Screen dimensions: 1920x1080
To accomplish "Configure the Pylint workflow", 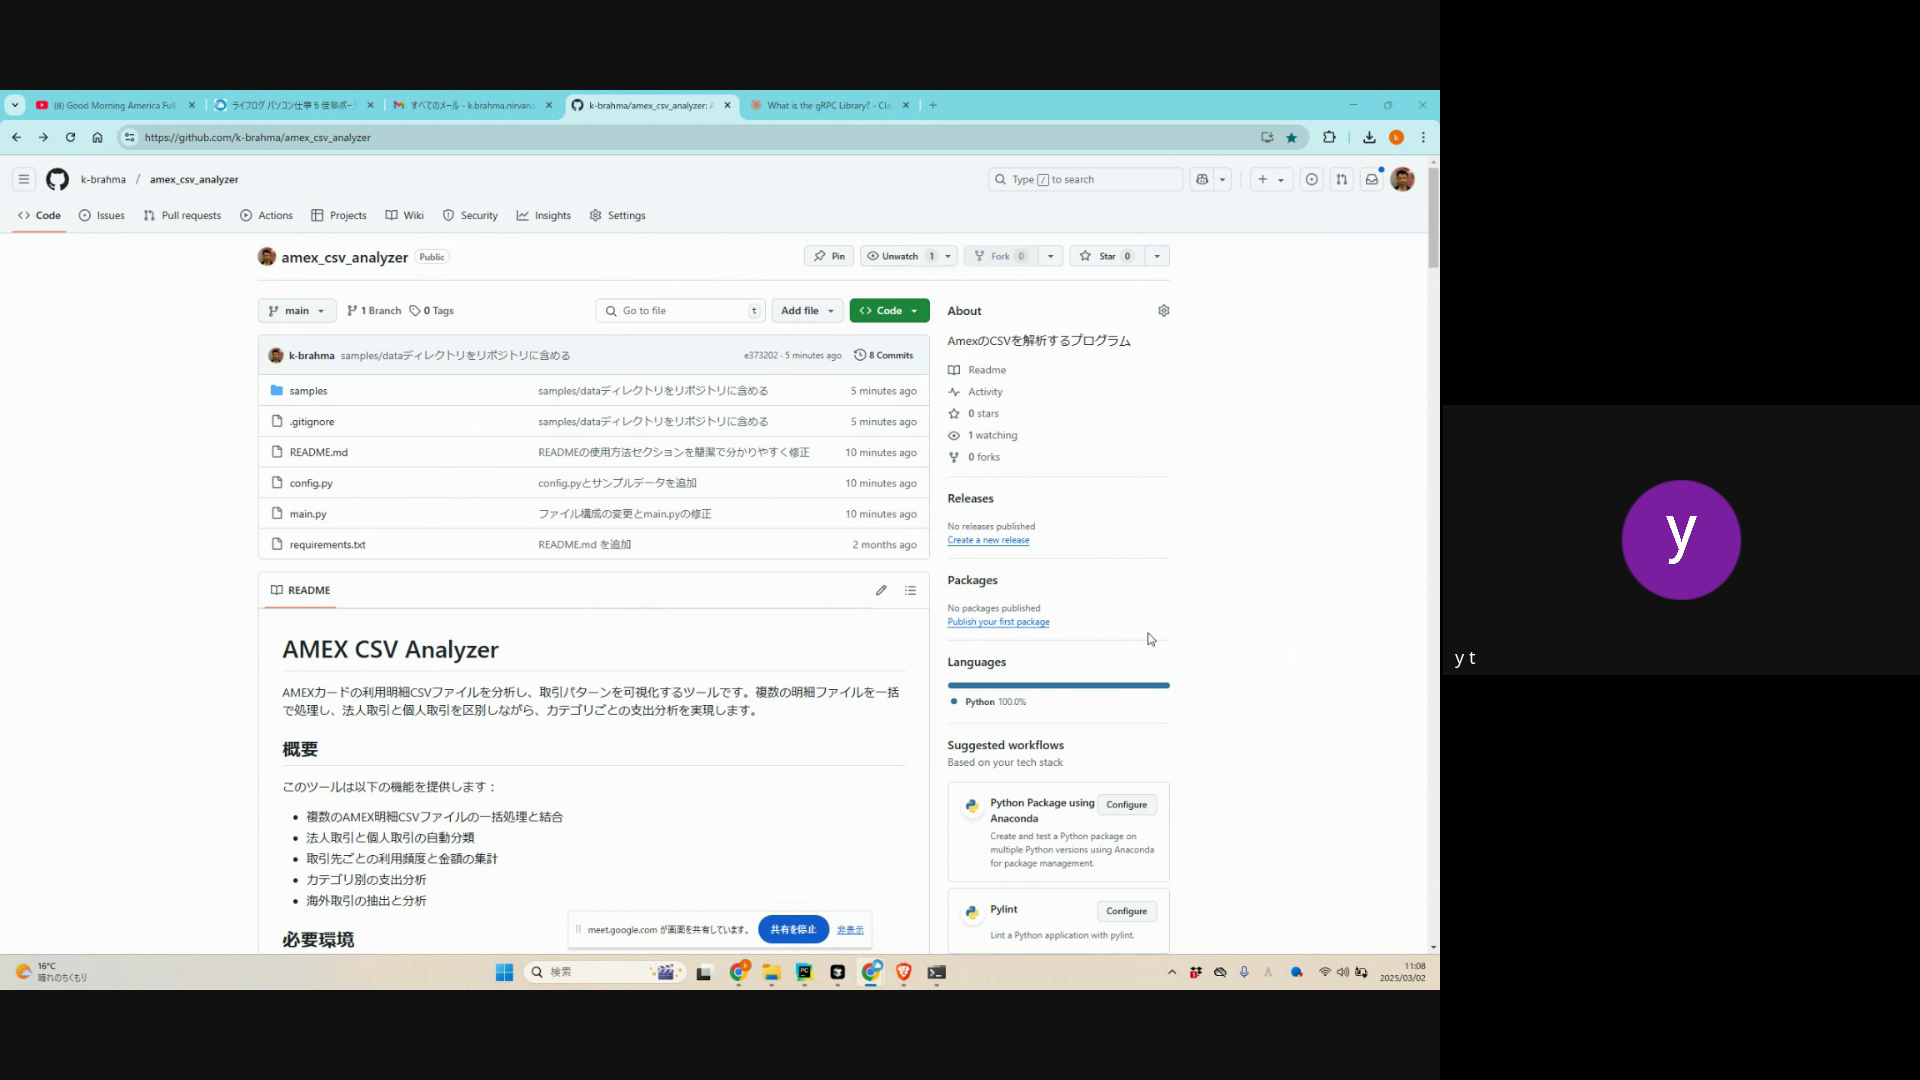I will point(1126,912).
